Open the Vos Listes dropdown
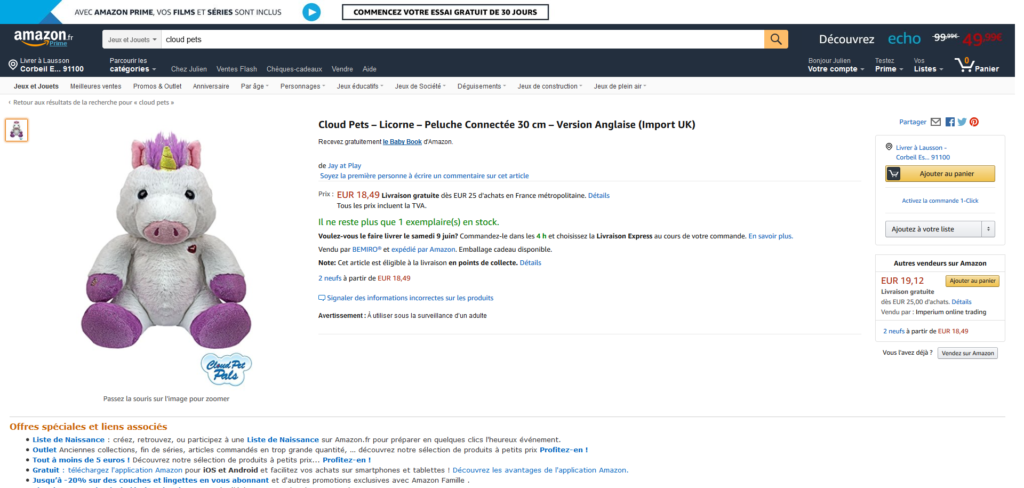 pos(928,65)
